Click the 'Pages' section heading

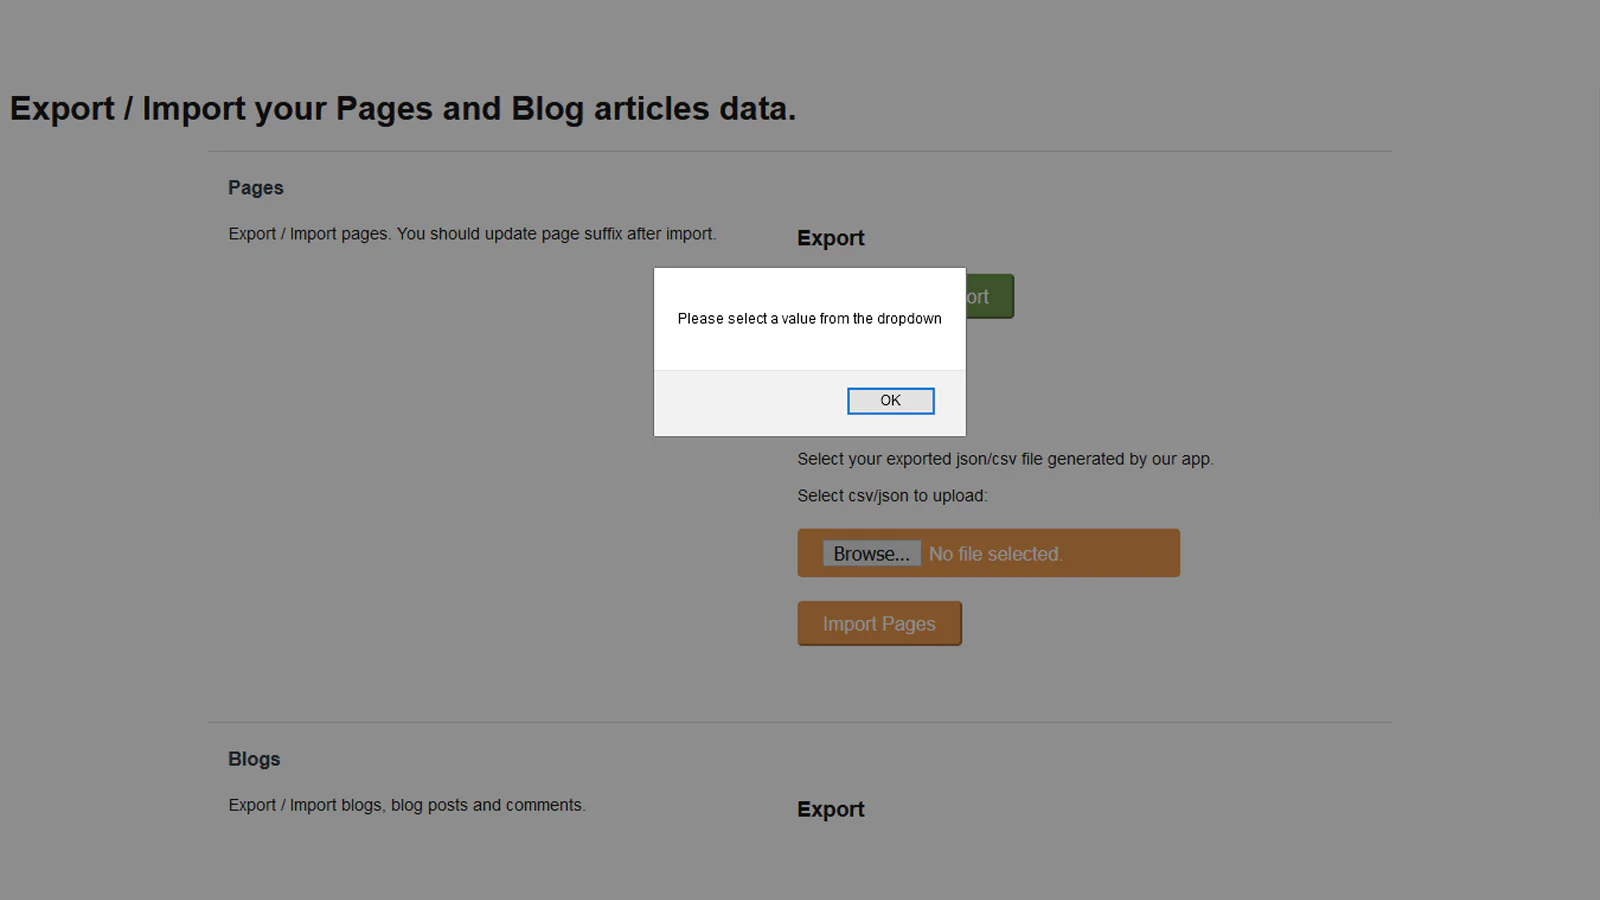click(x=256, y=188)
